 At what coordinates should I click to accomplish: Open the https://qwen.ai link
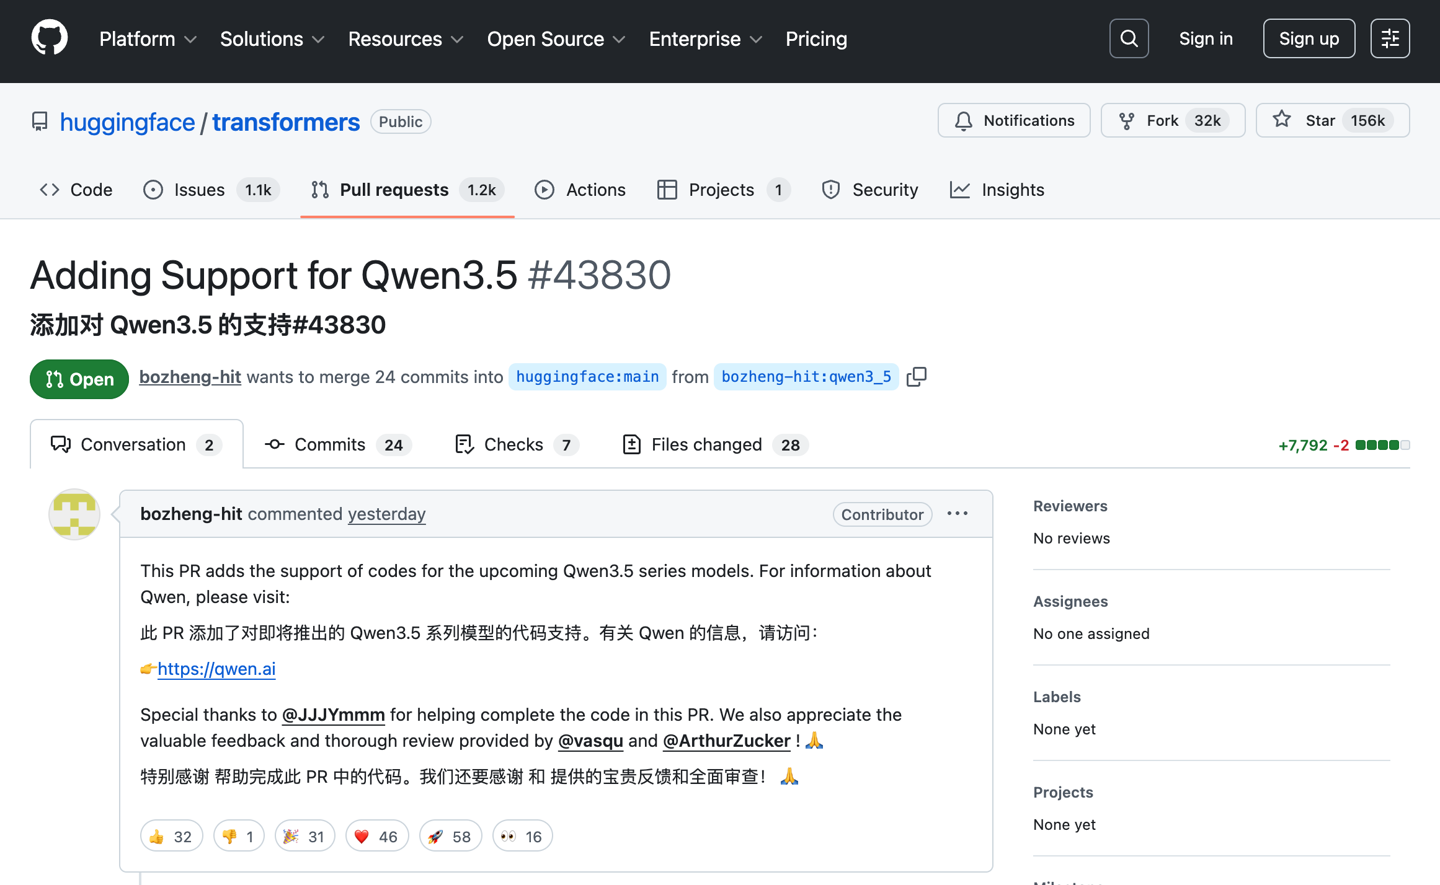pyautogui.click(x=217, y=669)
